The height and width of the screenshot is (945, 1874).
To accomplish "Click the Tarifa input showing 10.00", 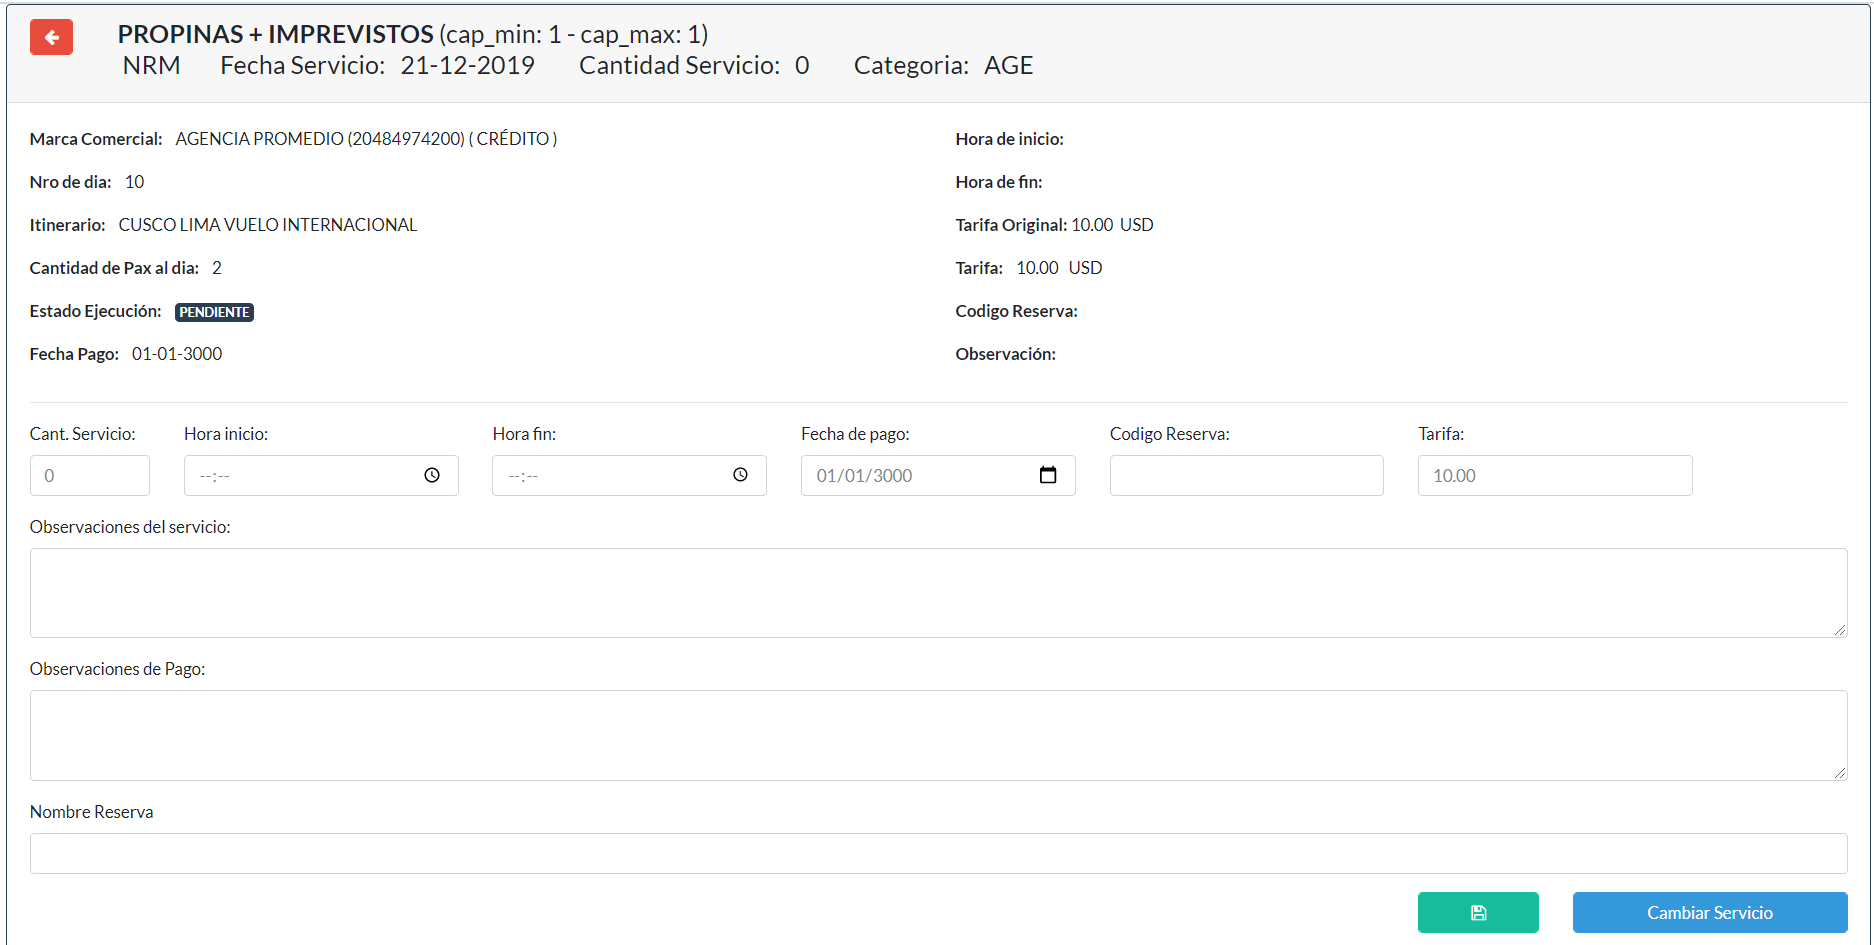I will point(1554,476).
